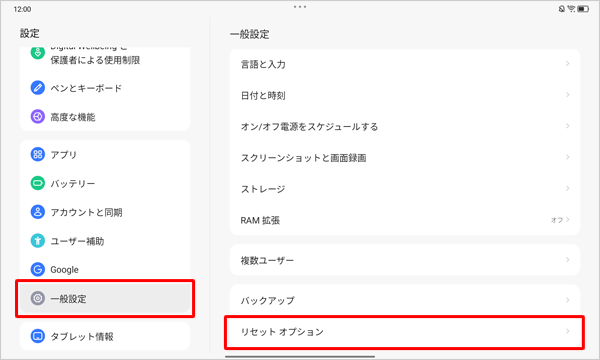Select バッテリー in sidebar
This screenshot has width=600, height=360.
tap(105, 183)
